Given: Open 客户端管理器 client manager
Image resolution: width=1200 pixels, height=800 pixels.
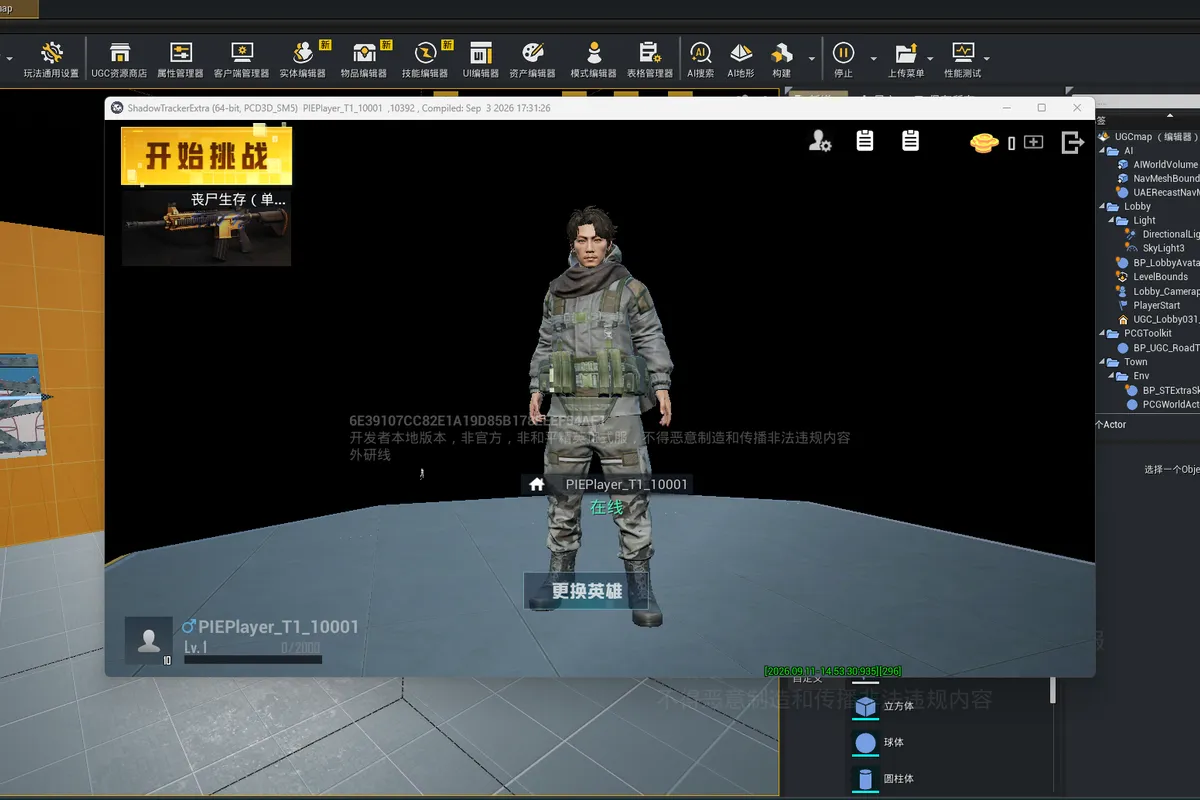Looking at the screenshot, I should coord(241,60).
